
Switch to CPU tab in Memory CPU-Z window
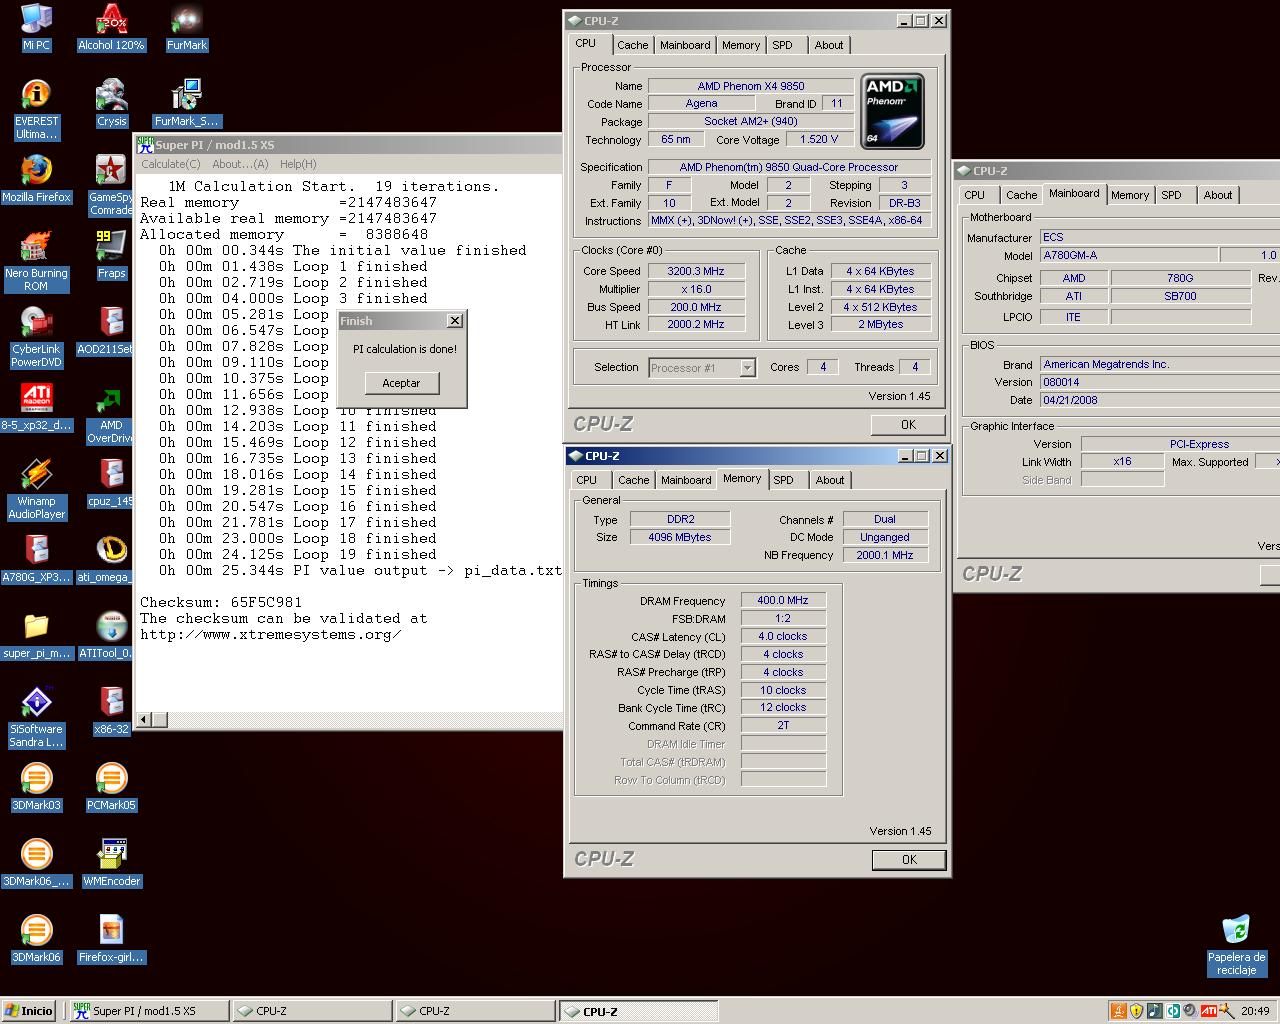click(x=587, y=480)
